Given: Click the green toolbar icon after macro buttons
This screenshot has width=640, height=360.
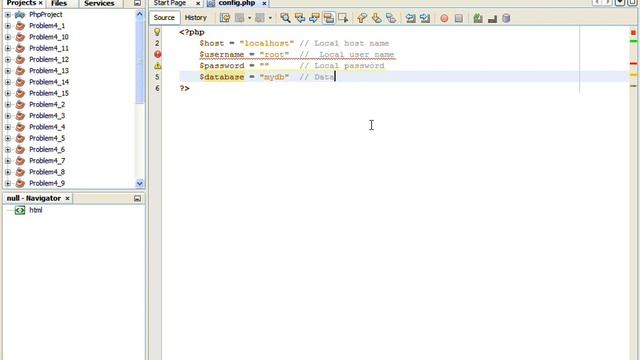Looking at the screenshot, I should (x=478, y=18).
